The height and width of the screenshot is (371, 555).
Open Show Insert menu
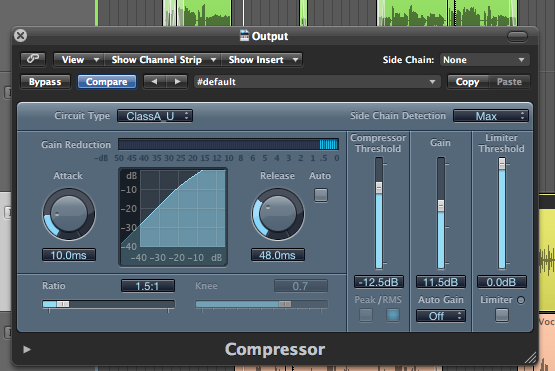262,59
